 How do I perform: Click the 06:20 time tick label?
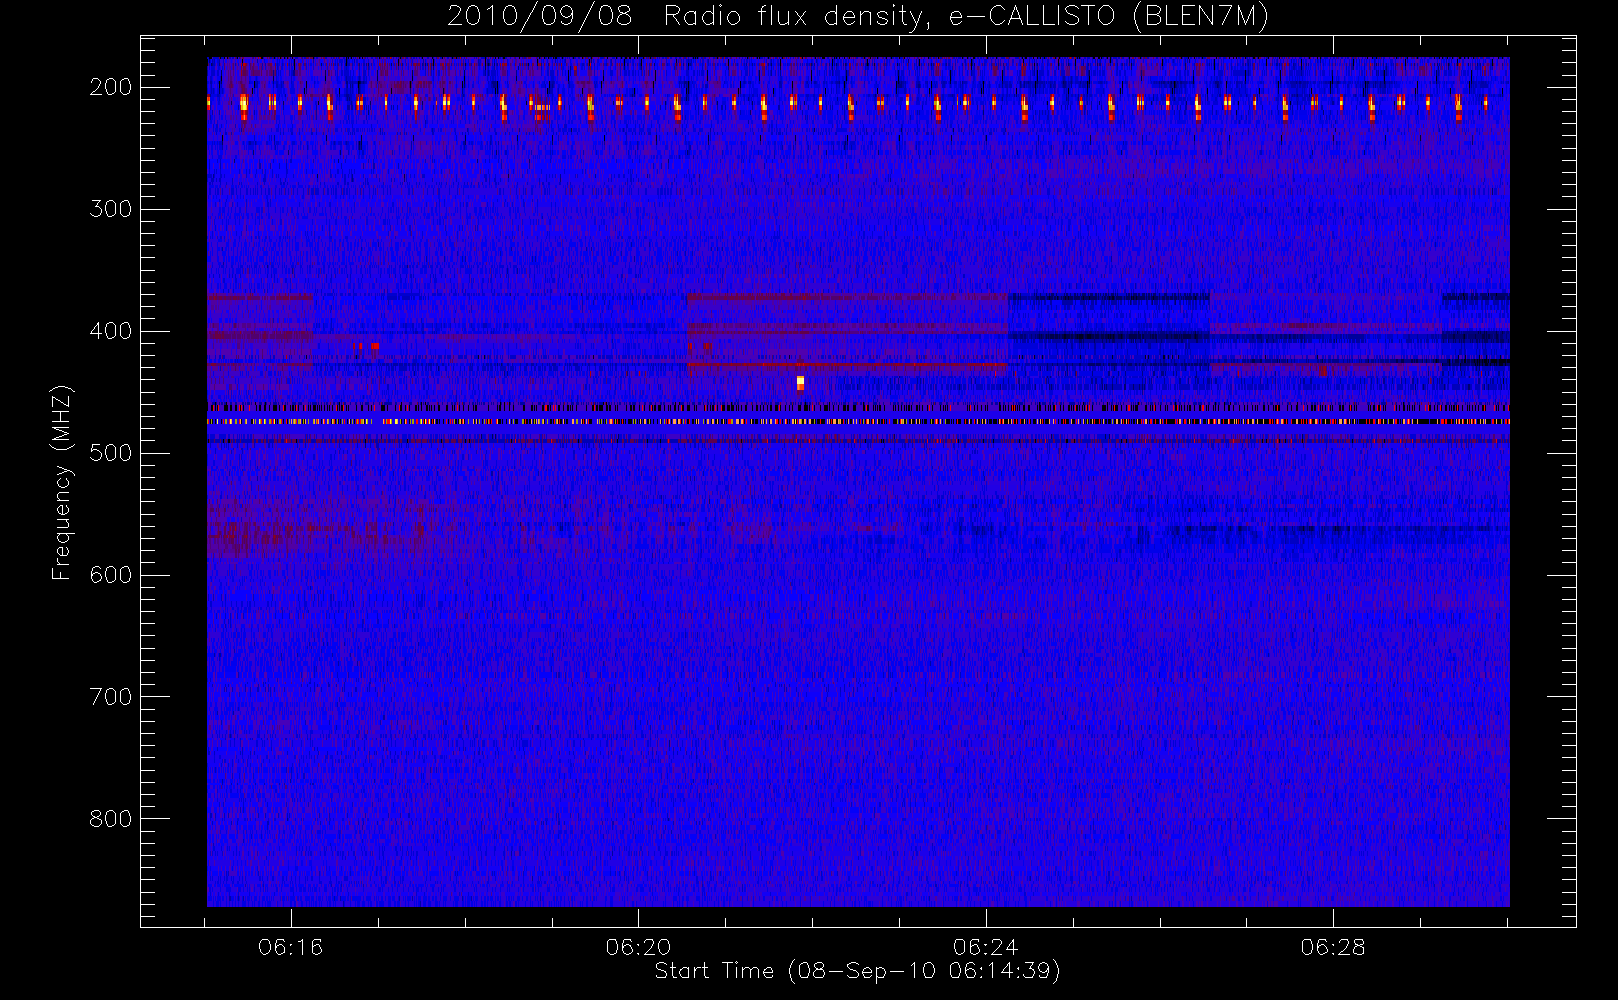pyautogui.click(x=638, y=947)
